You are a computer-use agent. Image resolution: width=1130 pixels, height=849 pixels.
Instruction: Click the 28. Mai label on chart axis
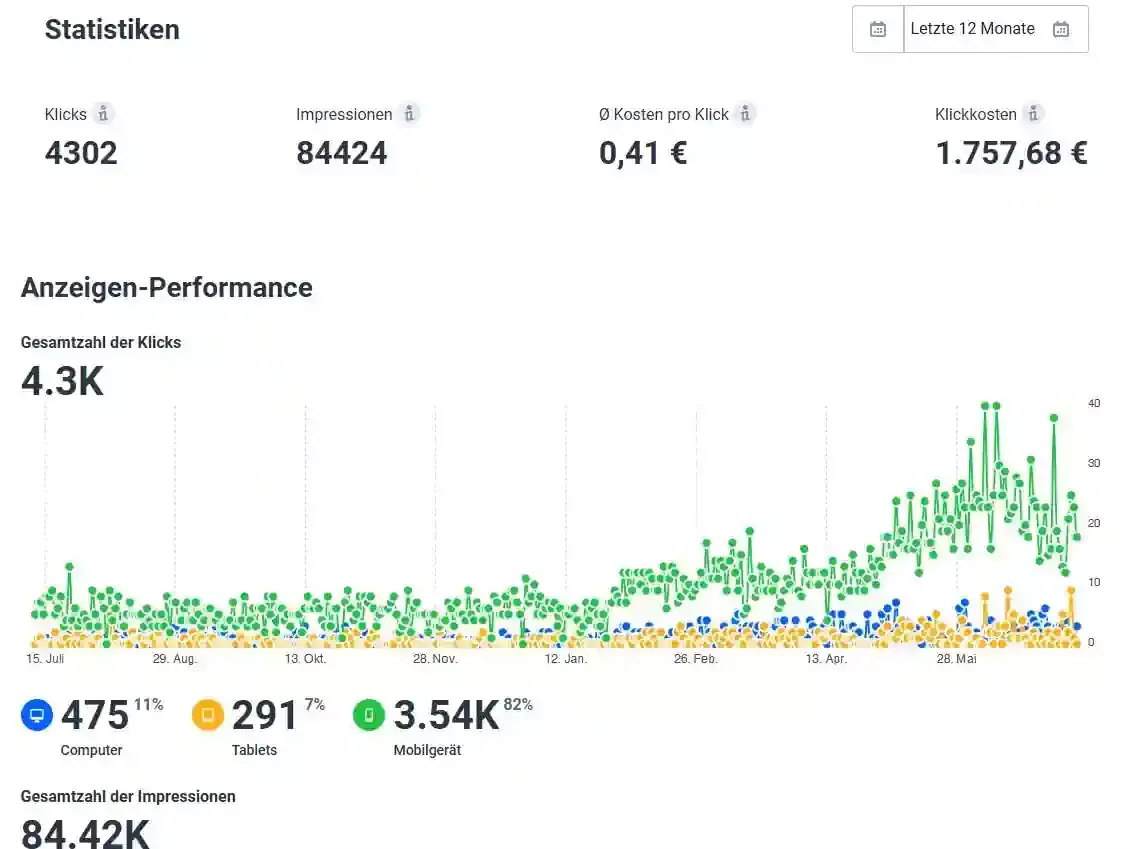click(x=956, y=660)
